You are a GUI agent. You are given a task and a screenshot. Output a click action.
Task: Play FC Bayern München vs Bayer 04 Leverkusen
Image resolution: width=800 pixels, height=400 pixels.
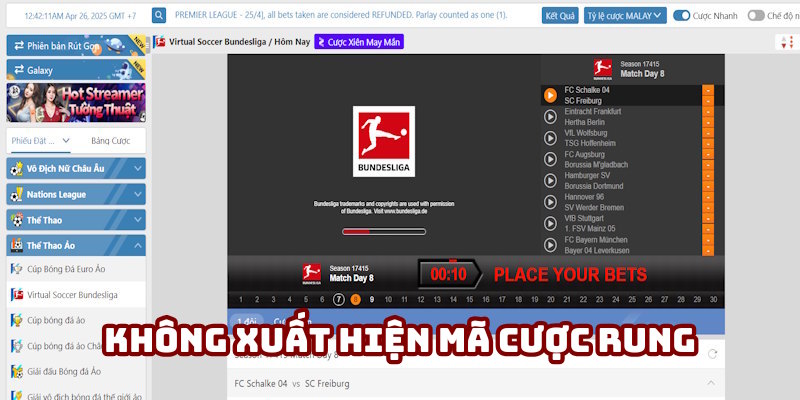550,245
